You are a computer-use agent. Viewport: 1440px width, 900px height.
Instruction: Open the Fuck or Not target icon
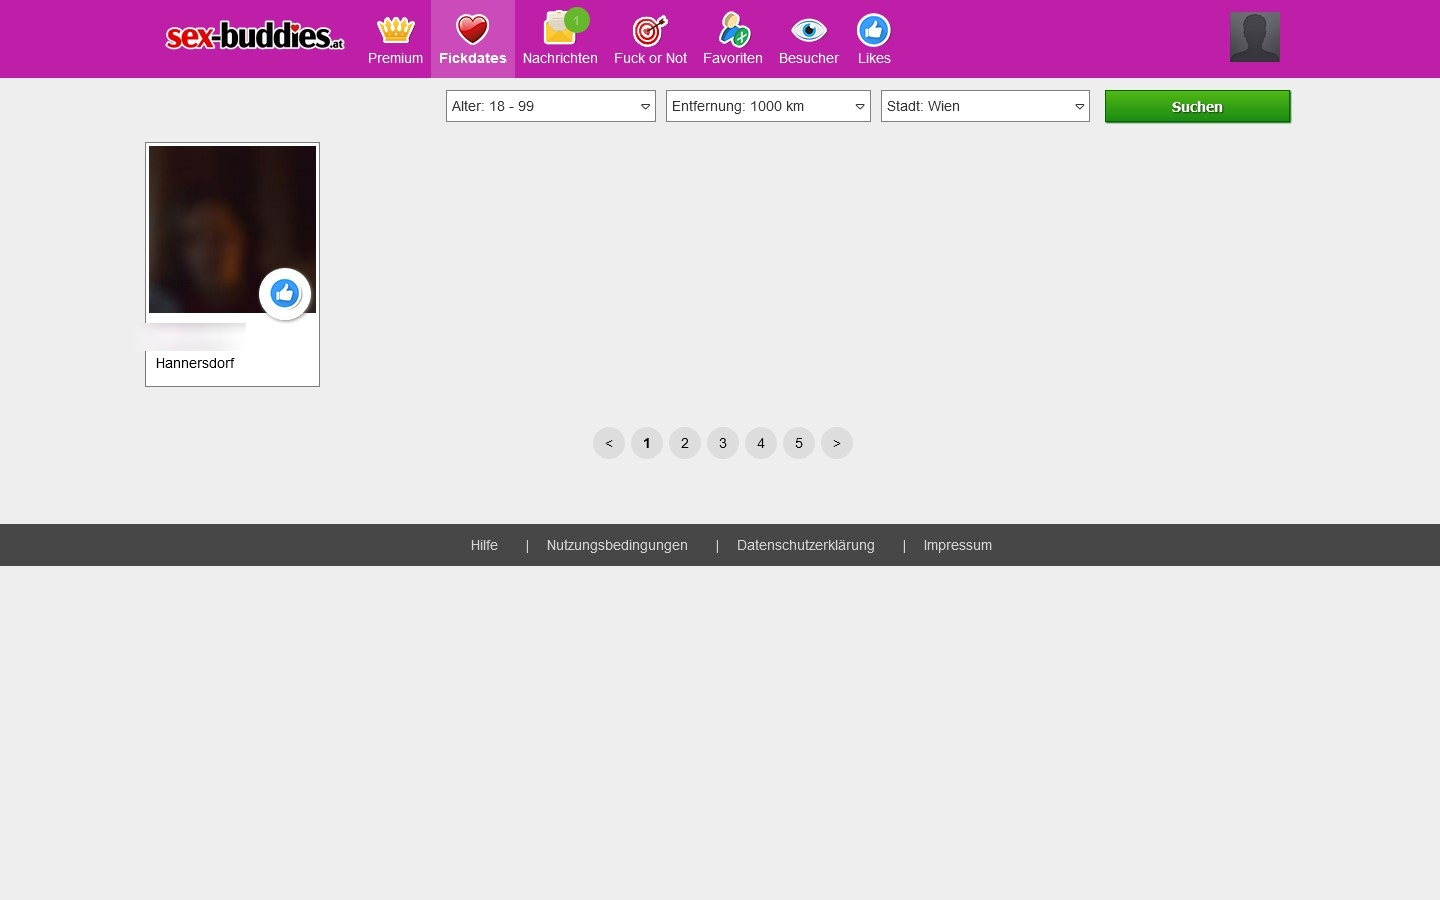coord(650,31)
